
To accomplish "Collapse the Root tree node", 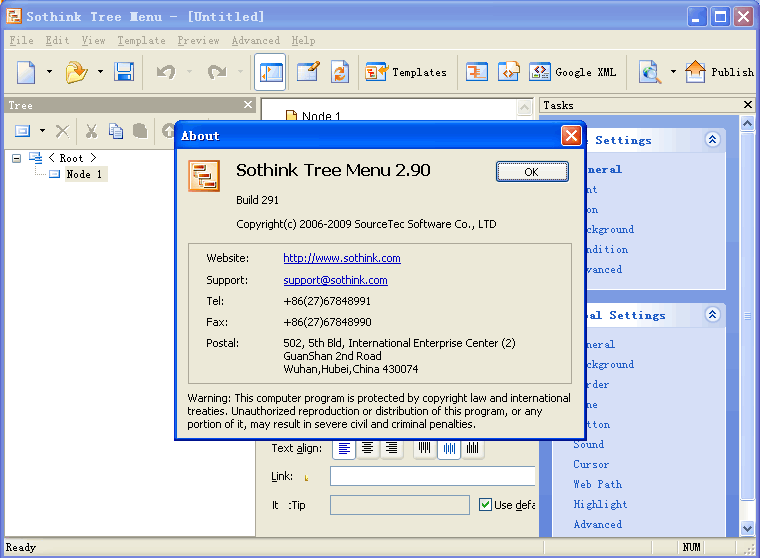I will point(17,158).
